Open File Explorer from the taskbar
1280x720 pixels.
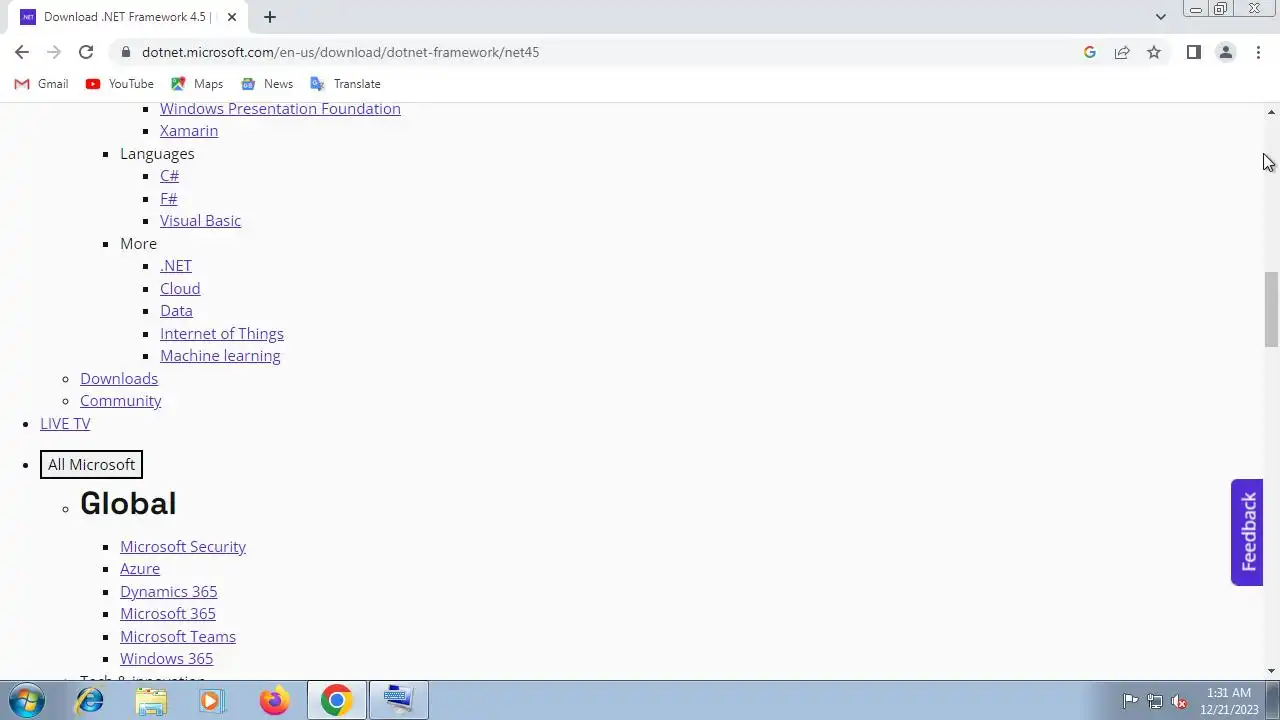click(151, 701)
